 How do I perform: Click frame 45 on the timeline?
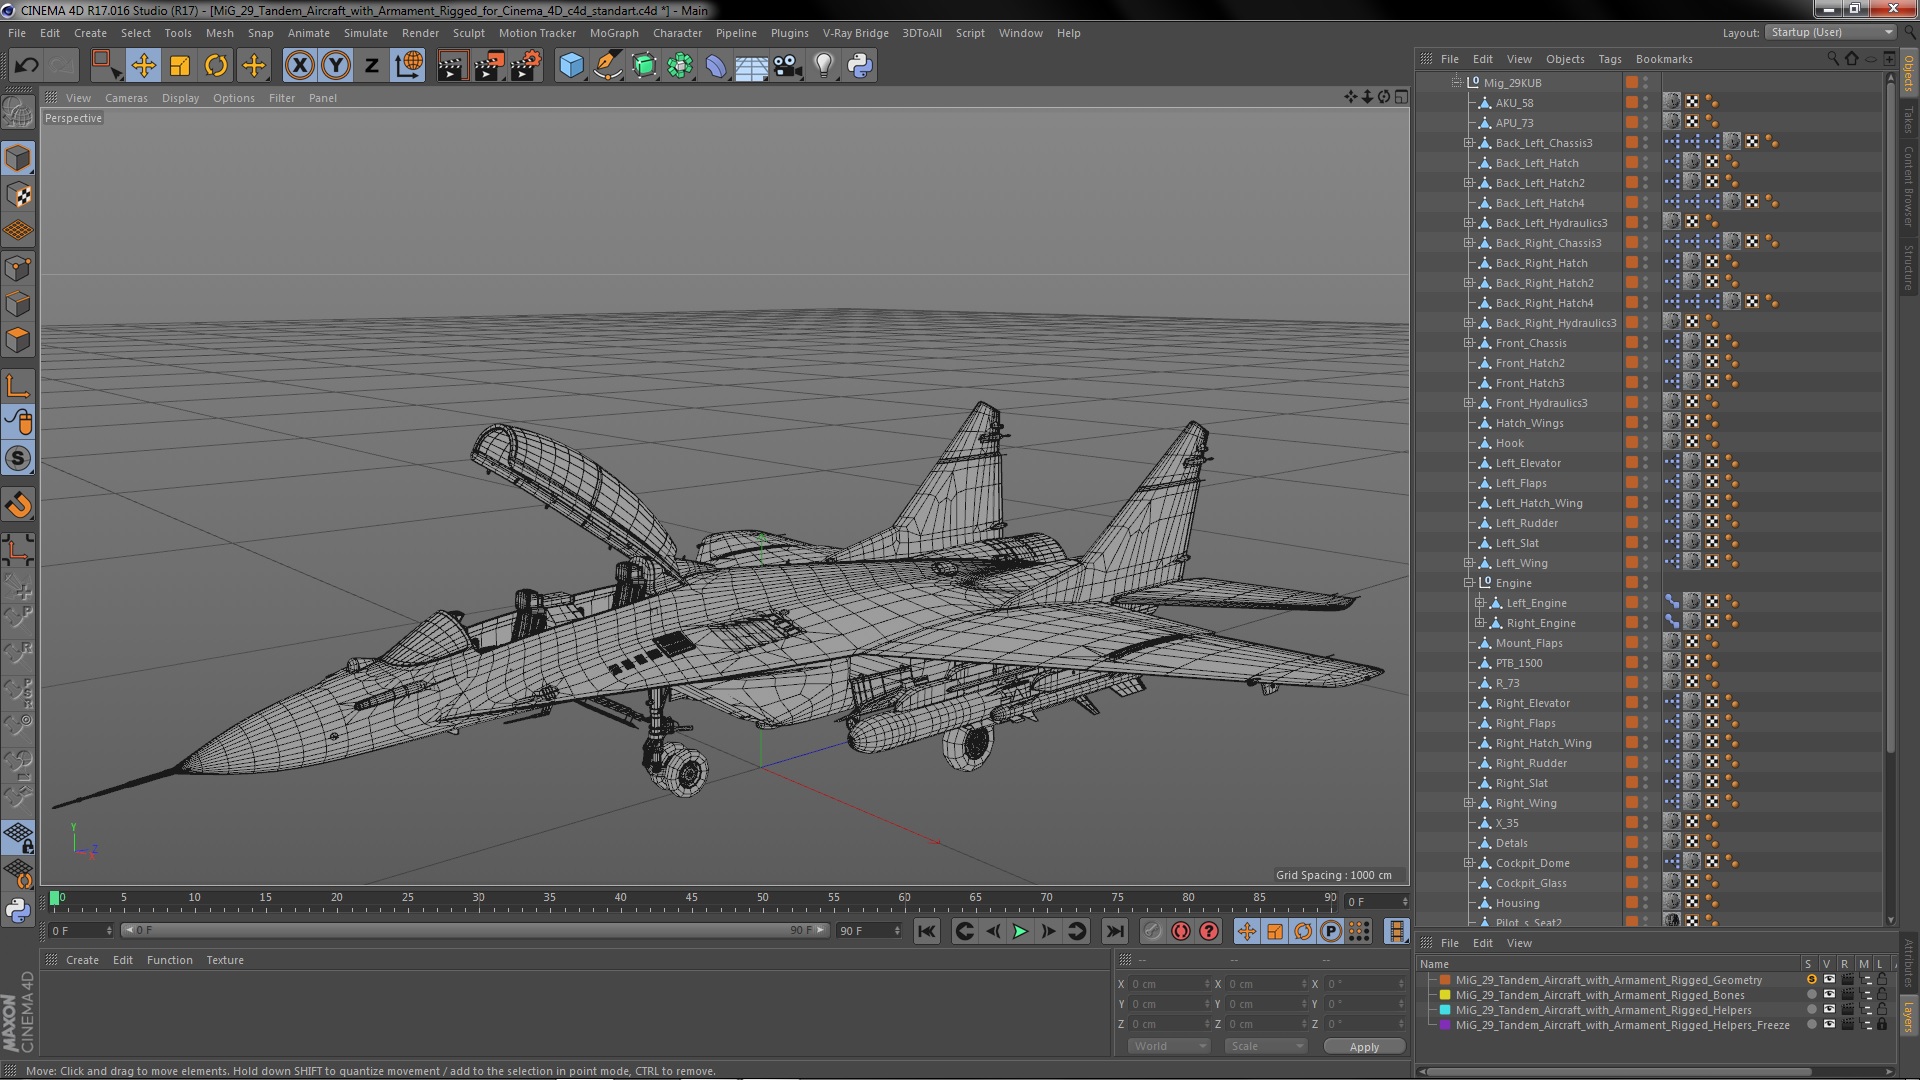tap(691, 898)
